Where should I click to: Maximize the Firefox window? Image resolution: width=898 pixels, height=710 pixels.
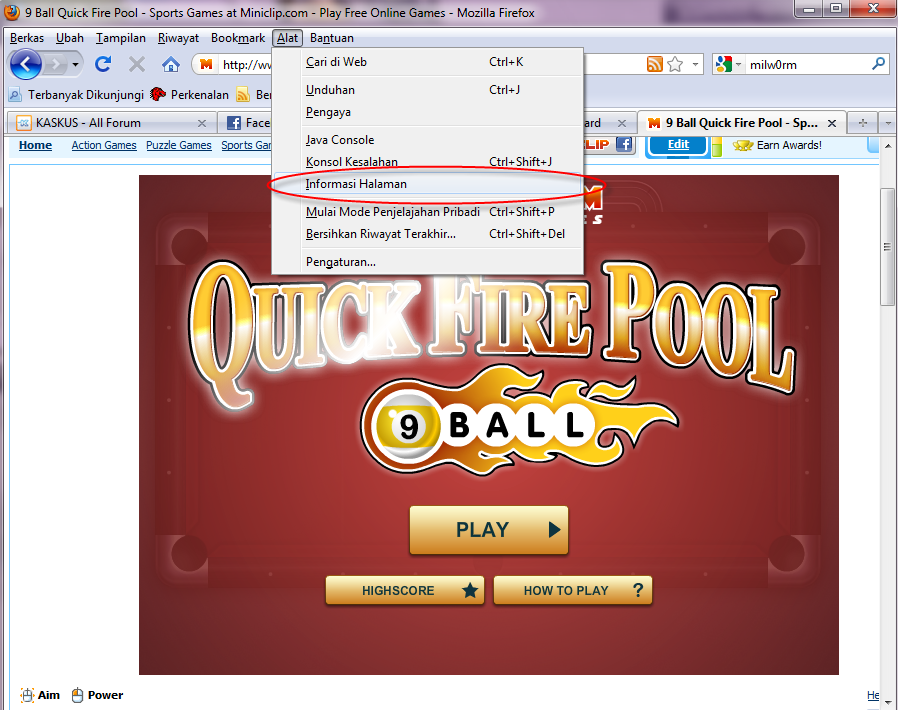point(836,9)
